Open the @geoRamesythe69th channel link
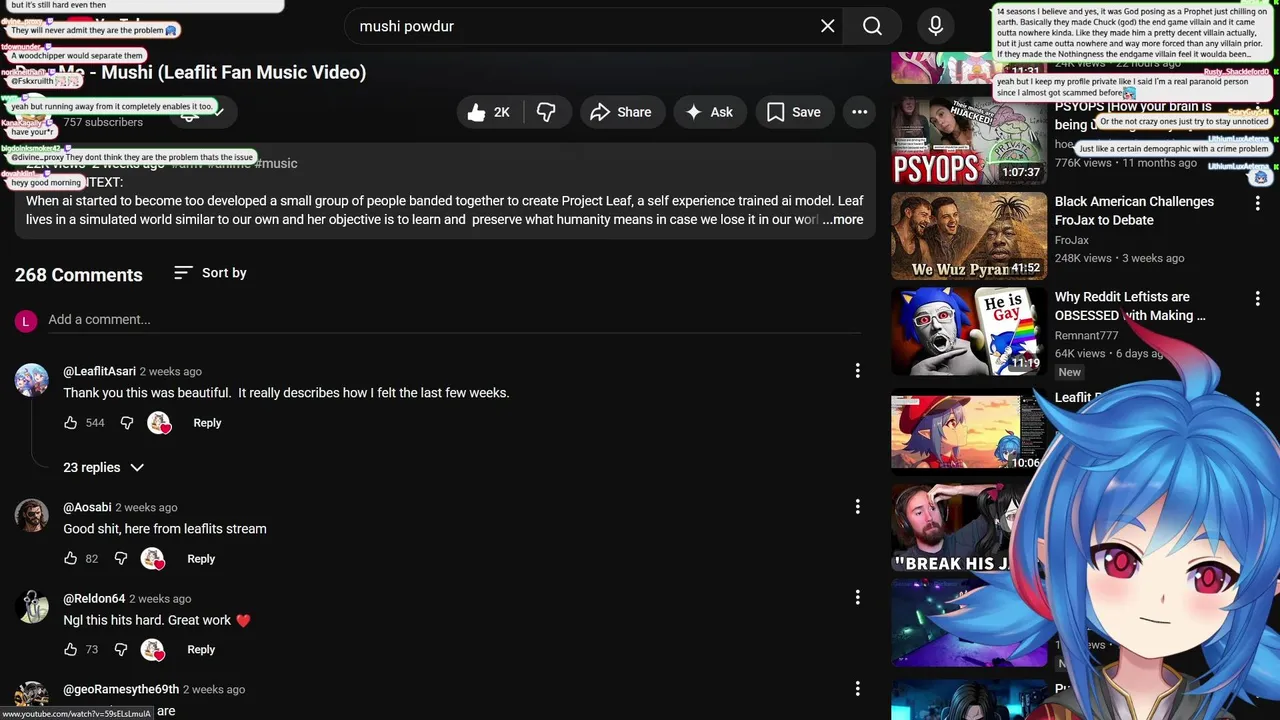This screenshot has height=720, width=1280. coord(121,689)
